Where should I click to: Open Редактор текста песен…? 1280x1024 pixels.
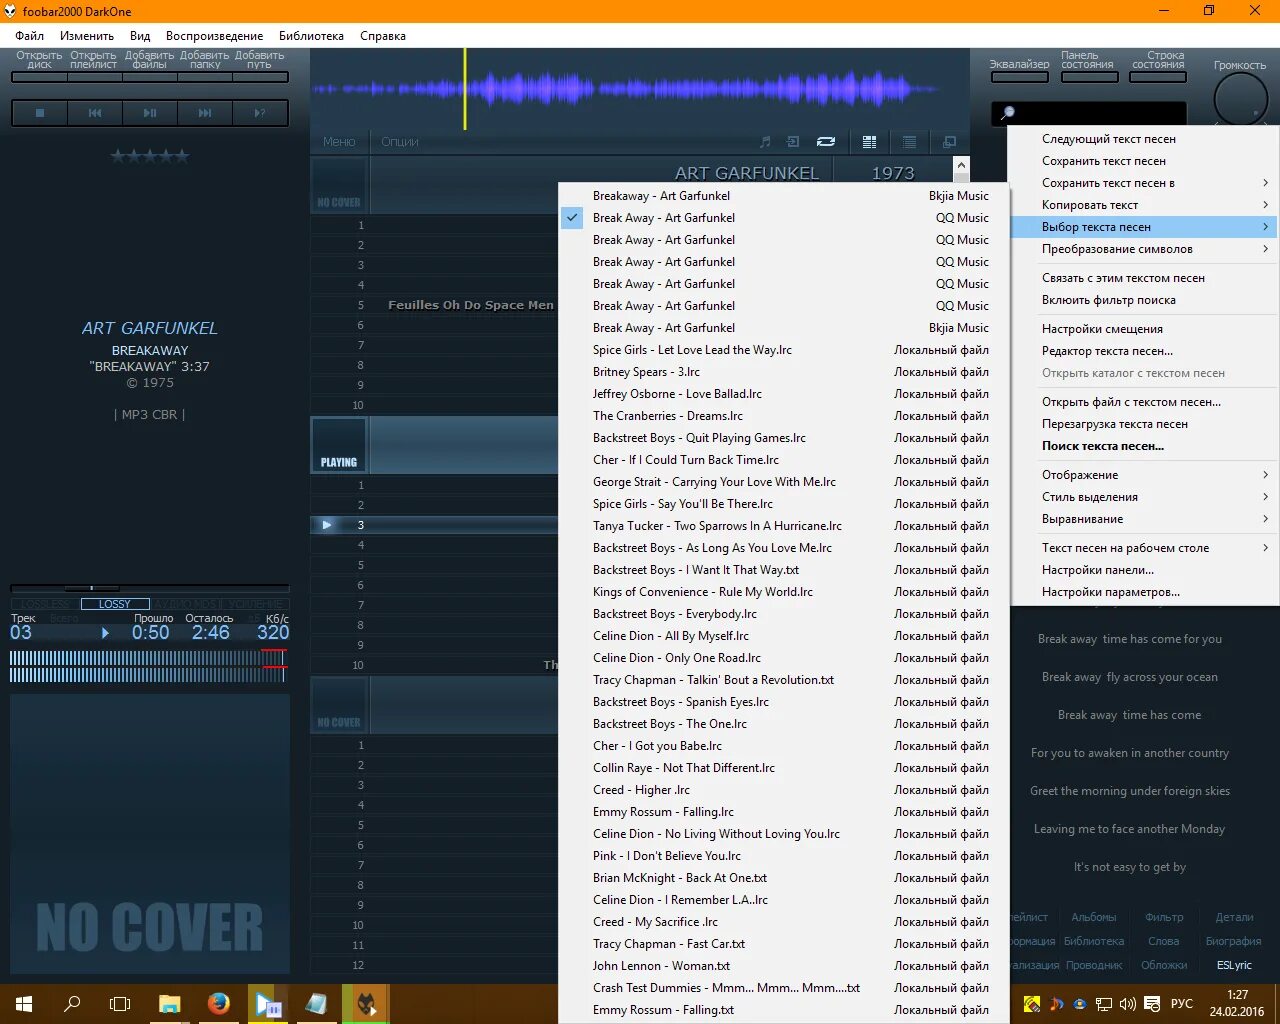pyautogui.click(x=1144, y=351)
